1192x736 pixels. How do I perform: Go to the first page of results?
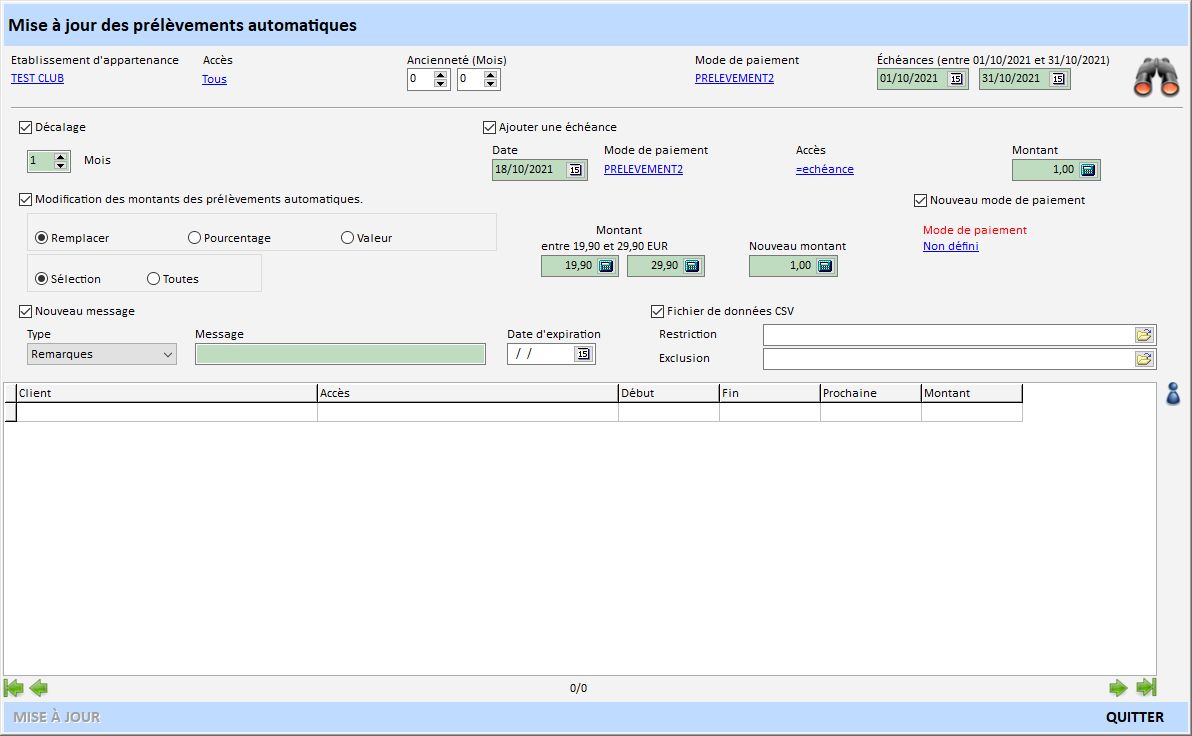14,688
